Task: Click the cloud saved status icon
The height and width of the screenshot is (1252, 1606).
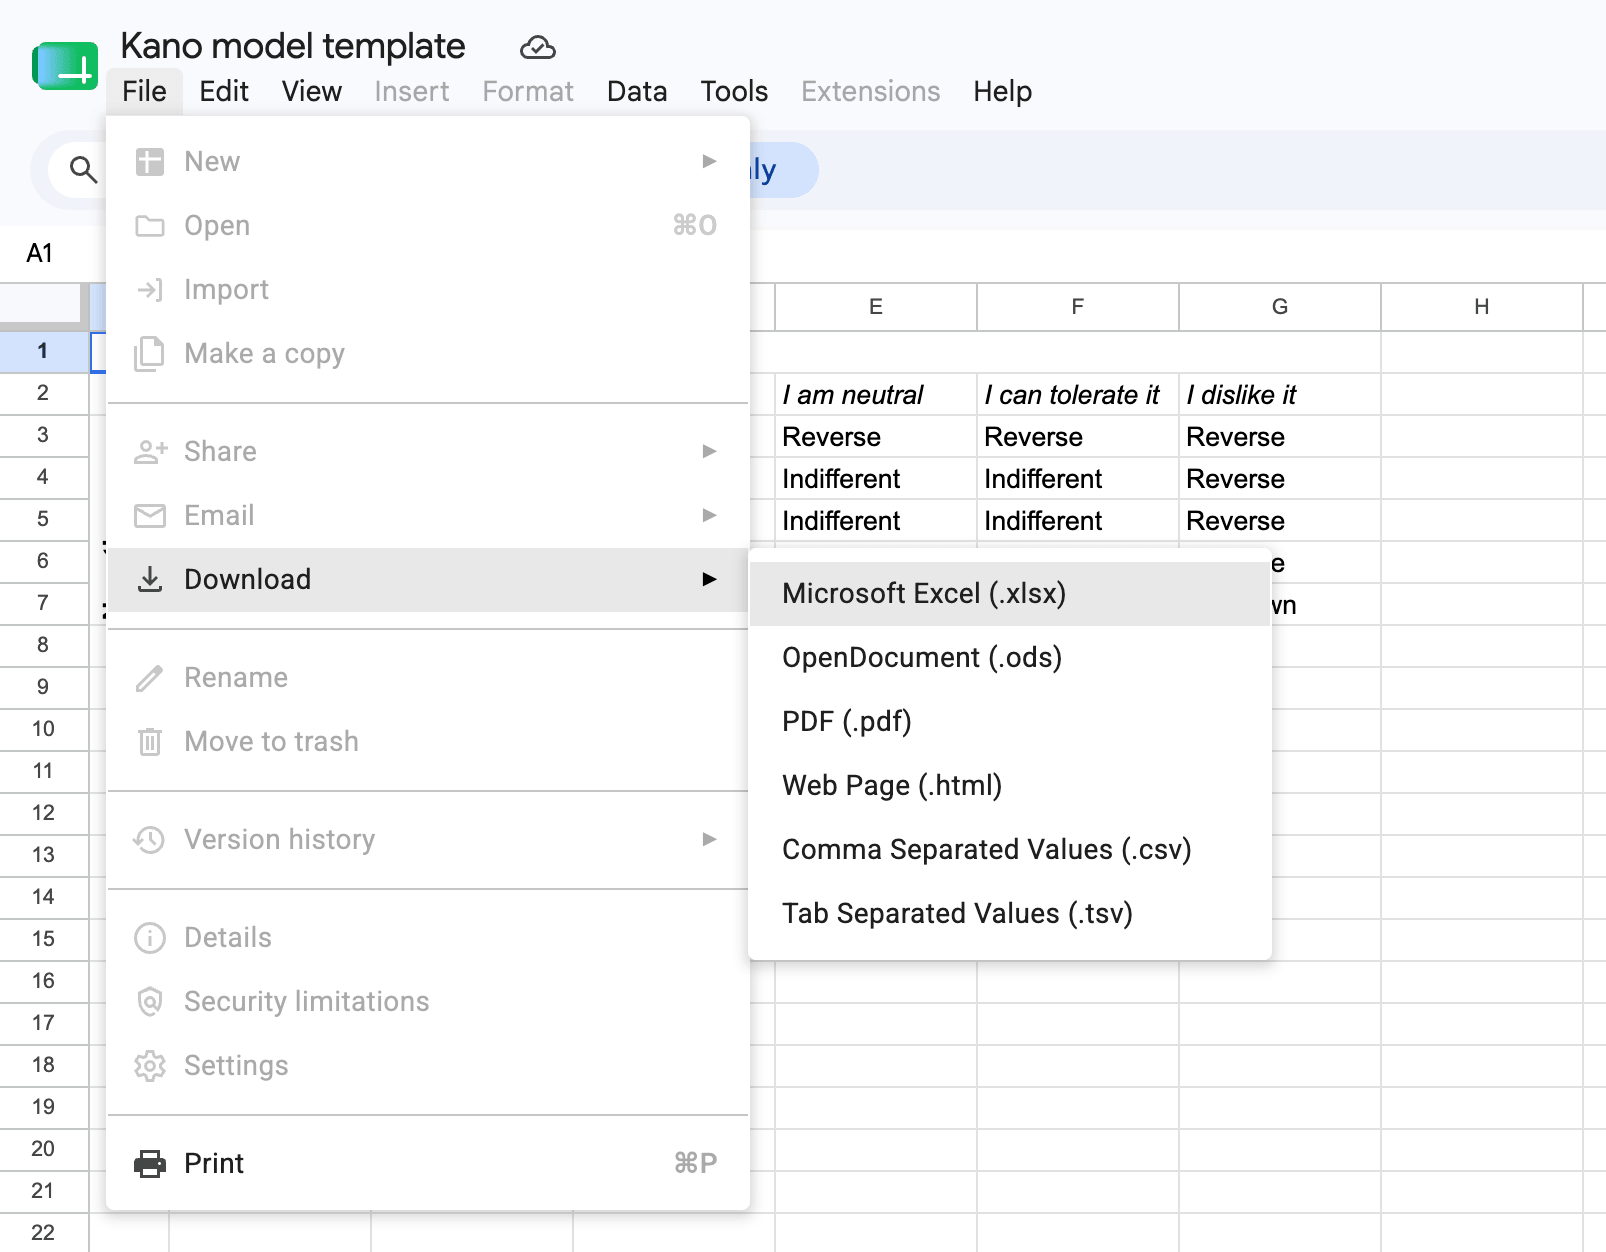Action: click(538, 47)
